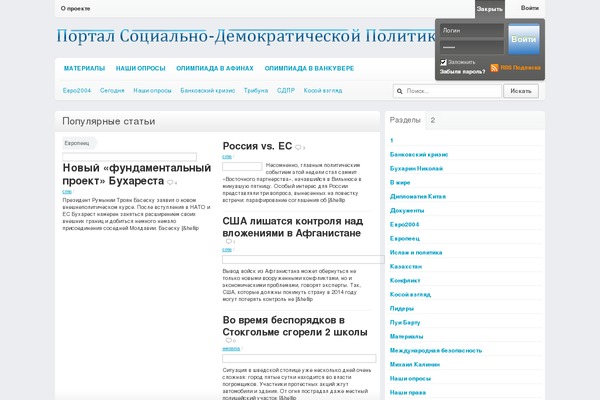Select Банковский кризис in submenu
This screenshot has height=400, width=600.
[207, 91]
